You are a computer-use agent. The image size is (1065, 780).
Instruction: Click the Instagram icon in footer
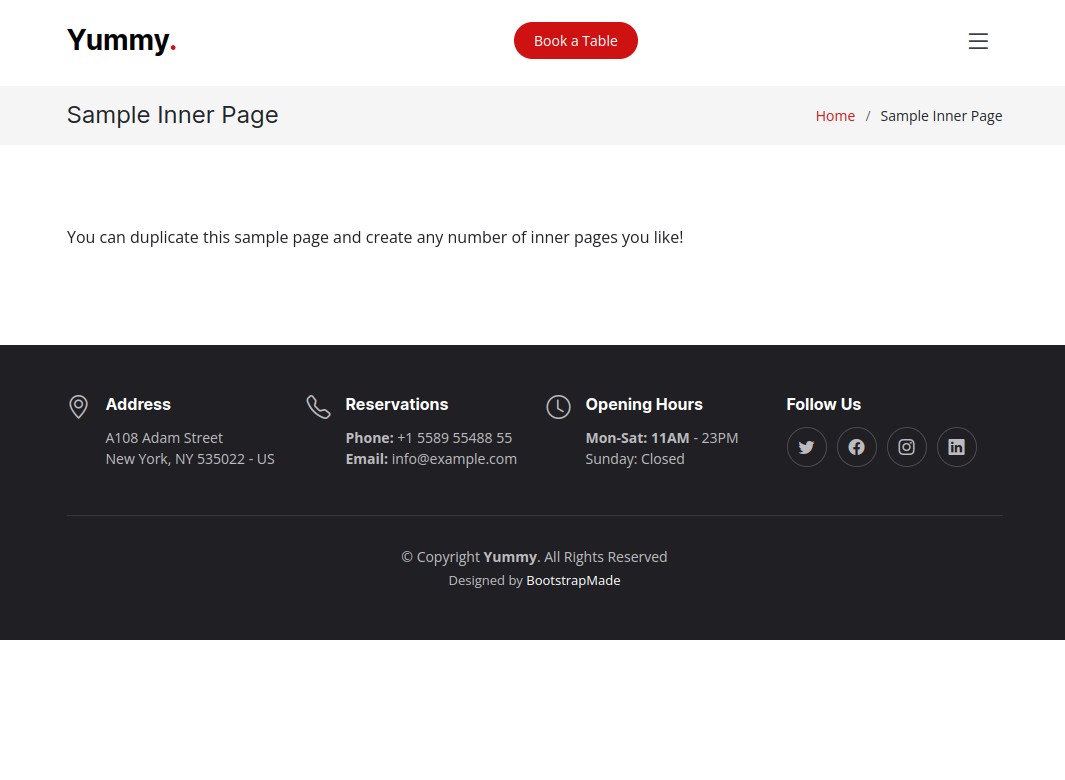tap(906, 447)
